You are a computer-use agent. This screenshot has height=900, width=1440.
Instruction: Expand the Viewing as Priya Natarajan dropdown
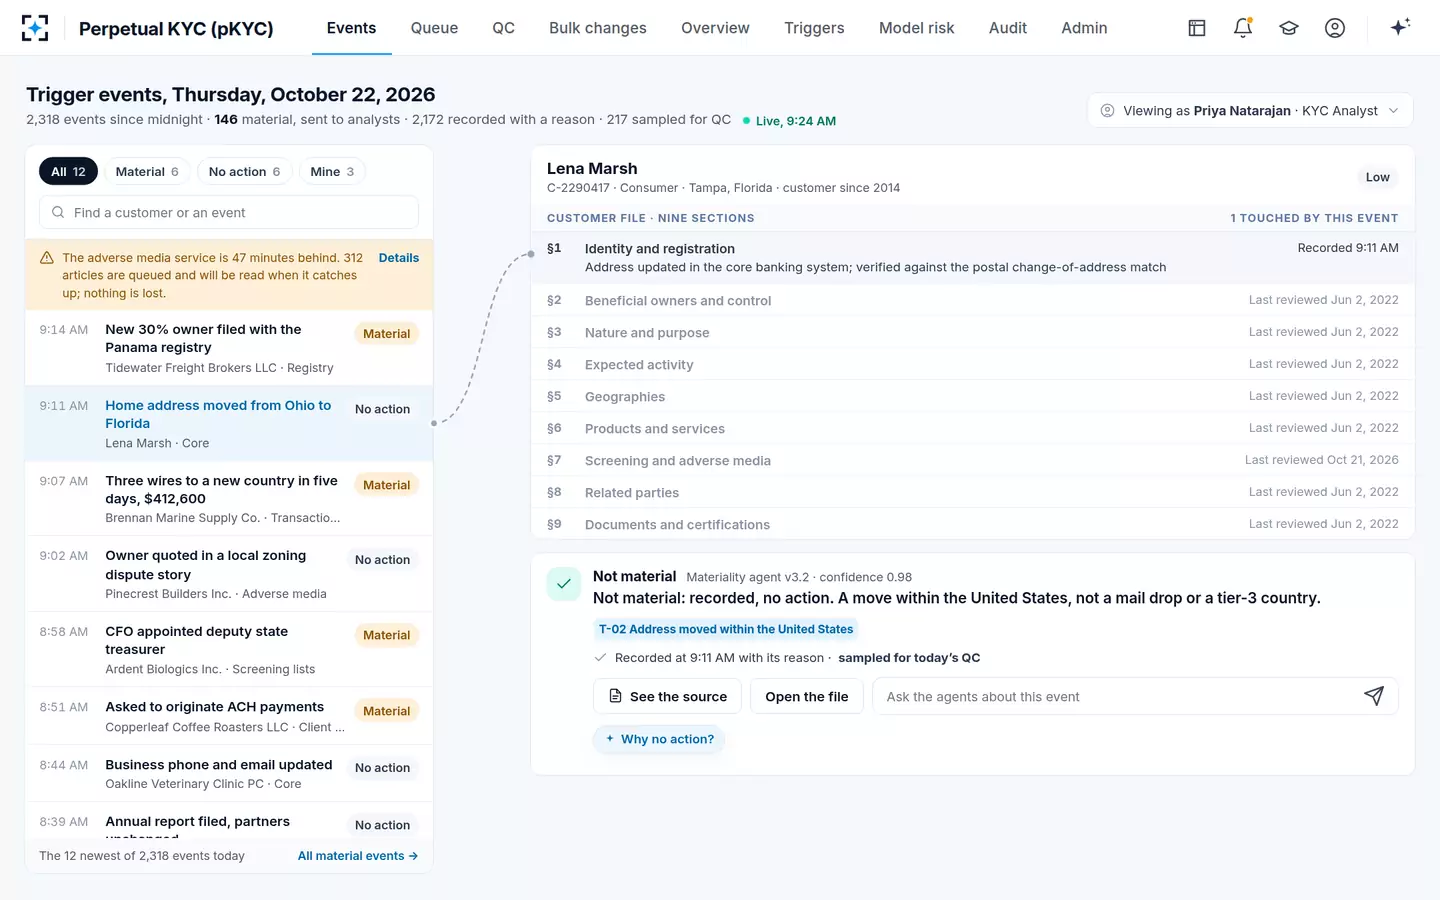[x=1250, y=111]
